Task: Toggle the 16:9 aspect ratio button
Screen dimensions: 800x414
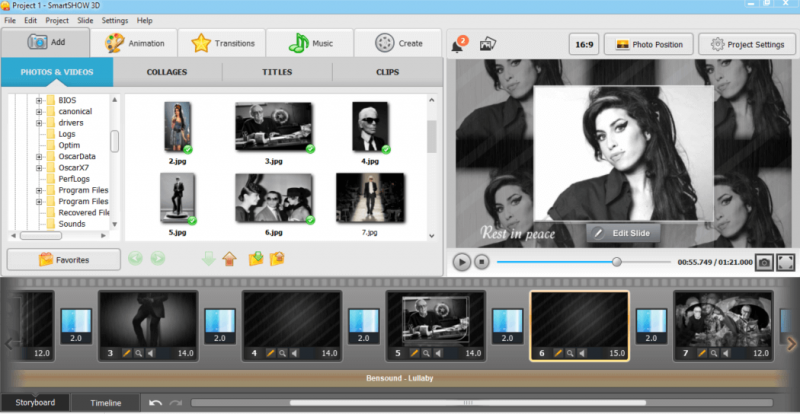Action: [x=583, y=44]
